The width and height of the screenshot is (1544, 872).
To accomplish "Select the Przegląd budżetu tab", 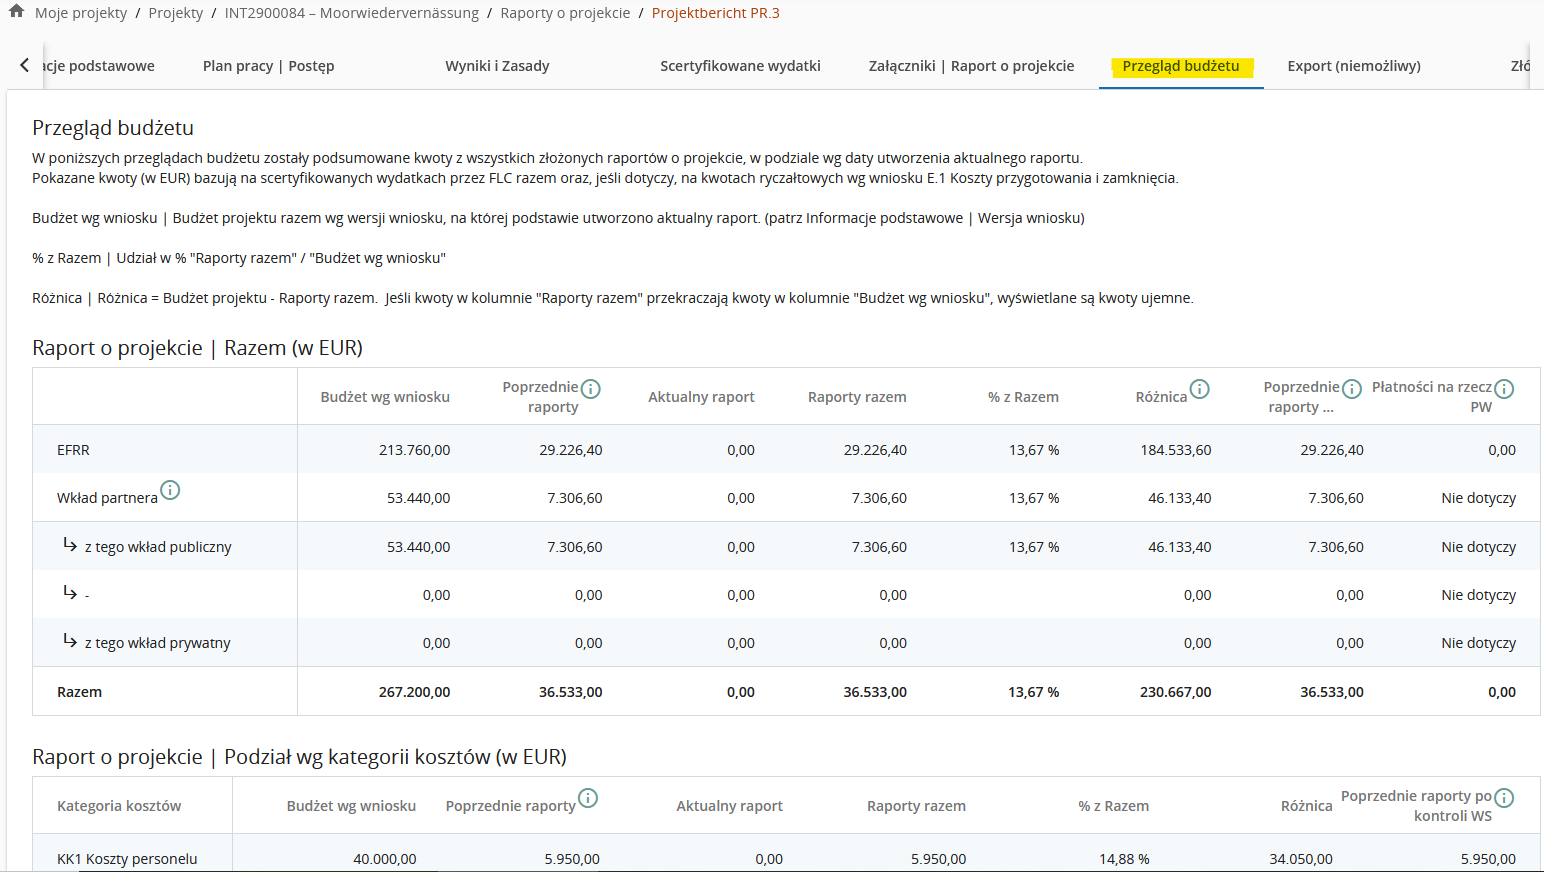I will click(x=1180, y=66).
